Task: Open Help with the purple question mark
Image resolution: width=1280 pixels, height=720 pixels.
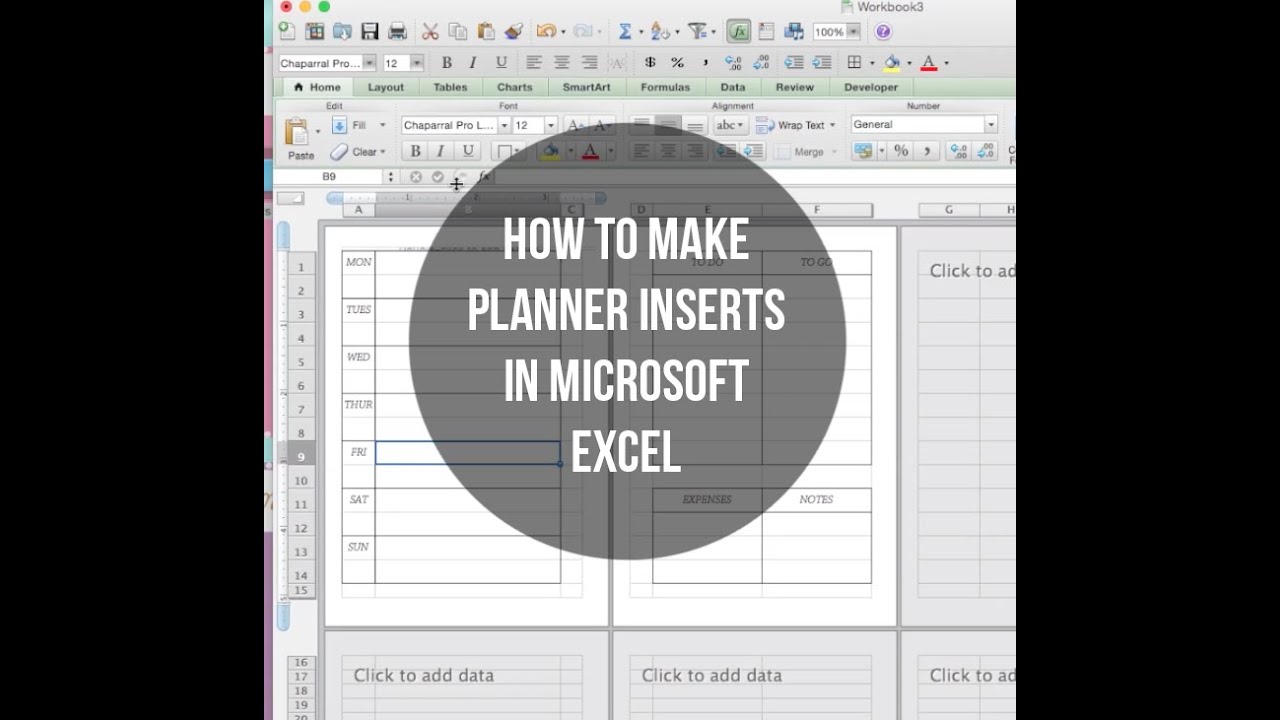Action: tap(883, 32)
